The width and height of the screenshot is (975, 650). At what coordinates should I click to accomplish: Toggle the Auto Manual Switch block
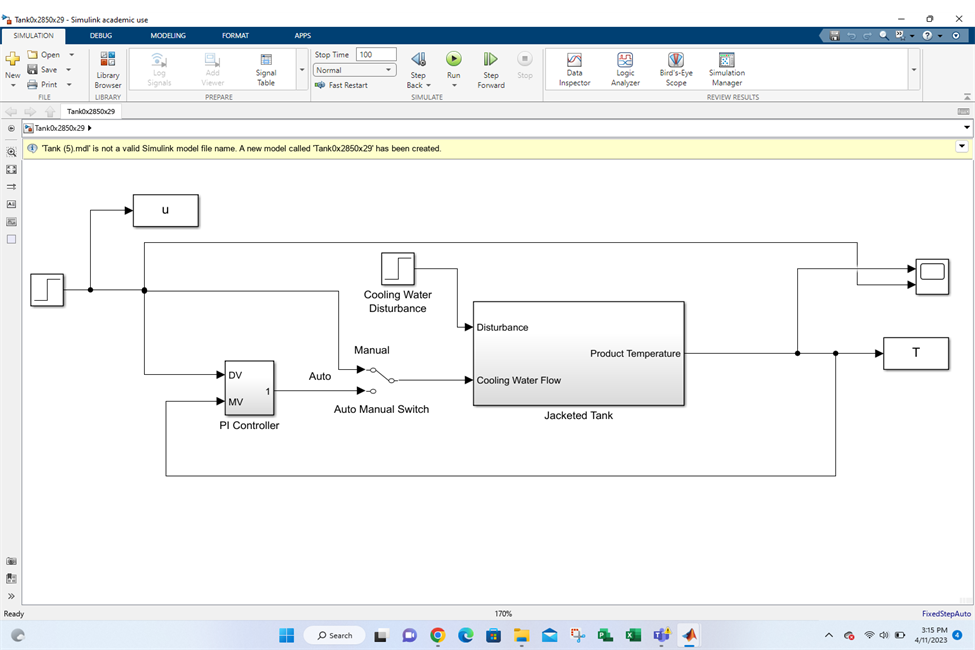(x=380, y=378)
